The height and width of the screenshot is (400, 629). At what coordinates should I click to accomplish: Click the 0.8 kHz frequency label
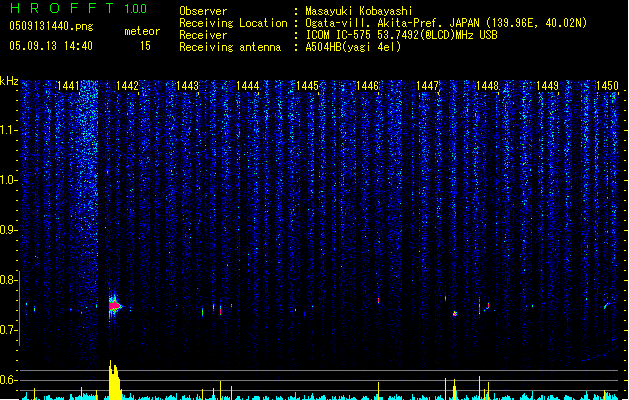[x=8, y=280]
